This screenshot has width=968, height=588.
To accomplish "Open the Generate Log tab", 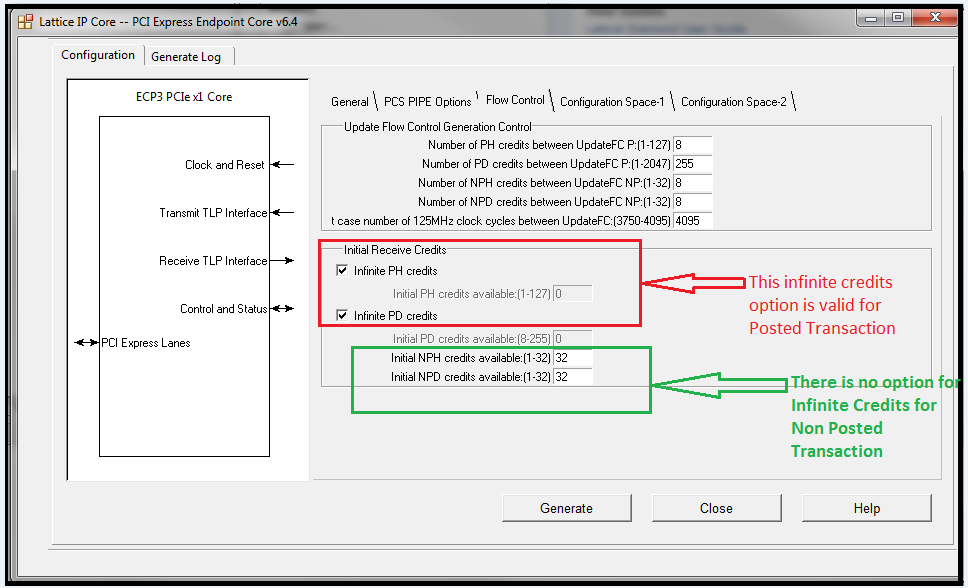I will click(x=186, y=57).
